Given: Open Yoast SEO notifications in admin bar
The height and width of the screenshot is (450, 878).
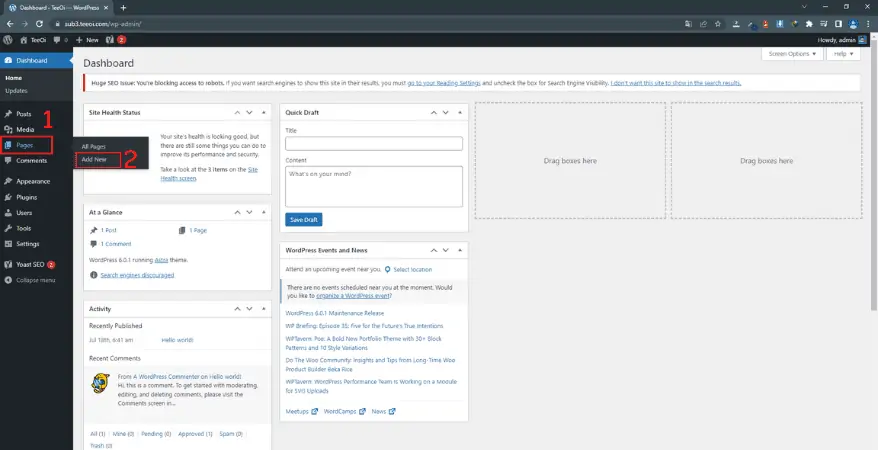Looking at the screenshot, I should [116, 40].
